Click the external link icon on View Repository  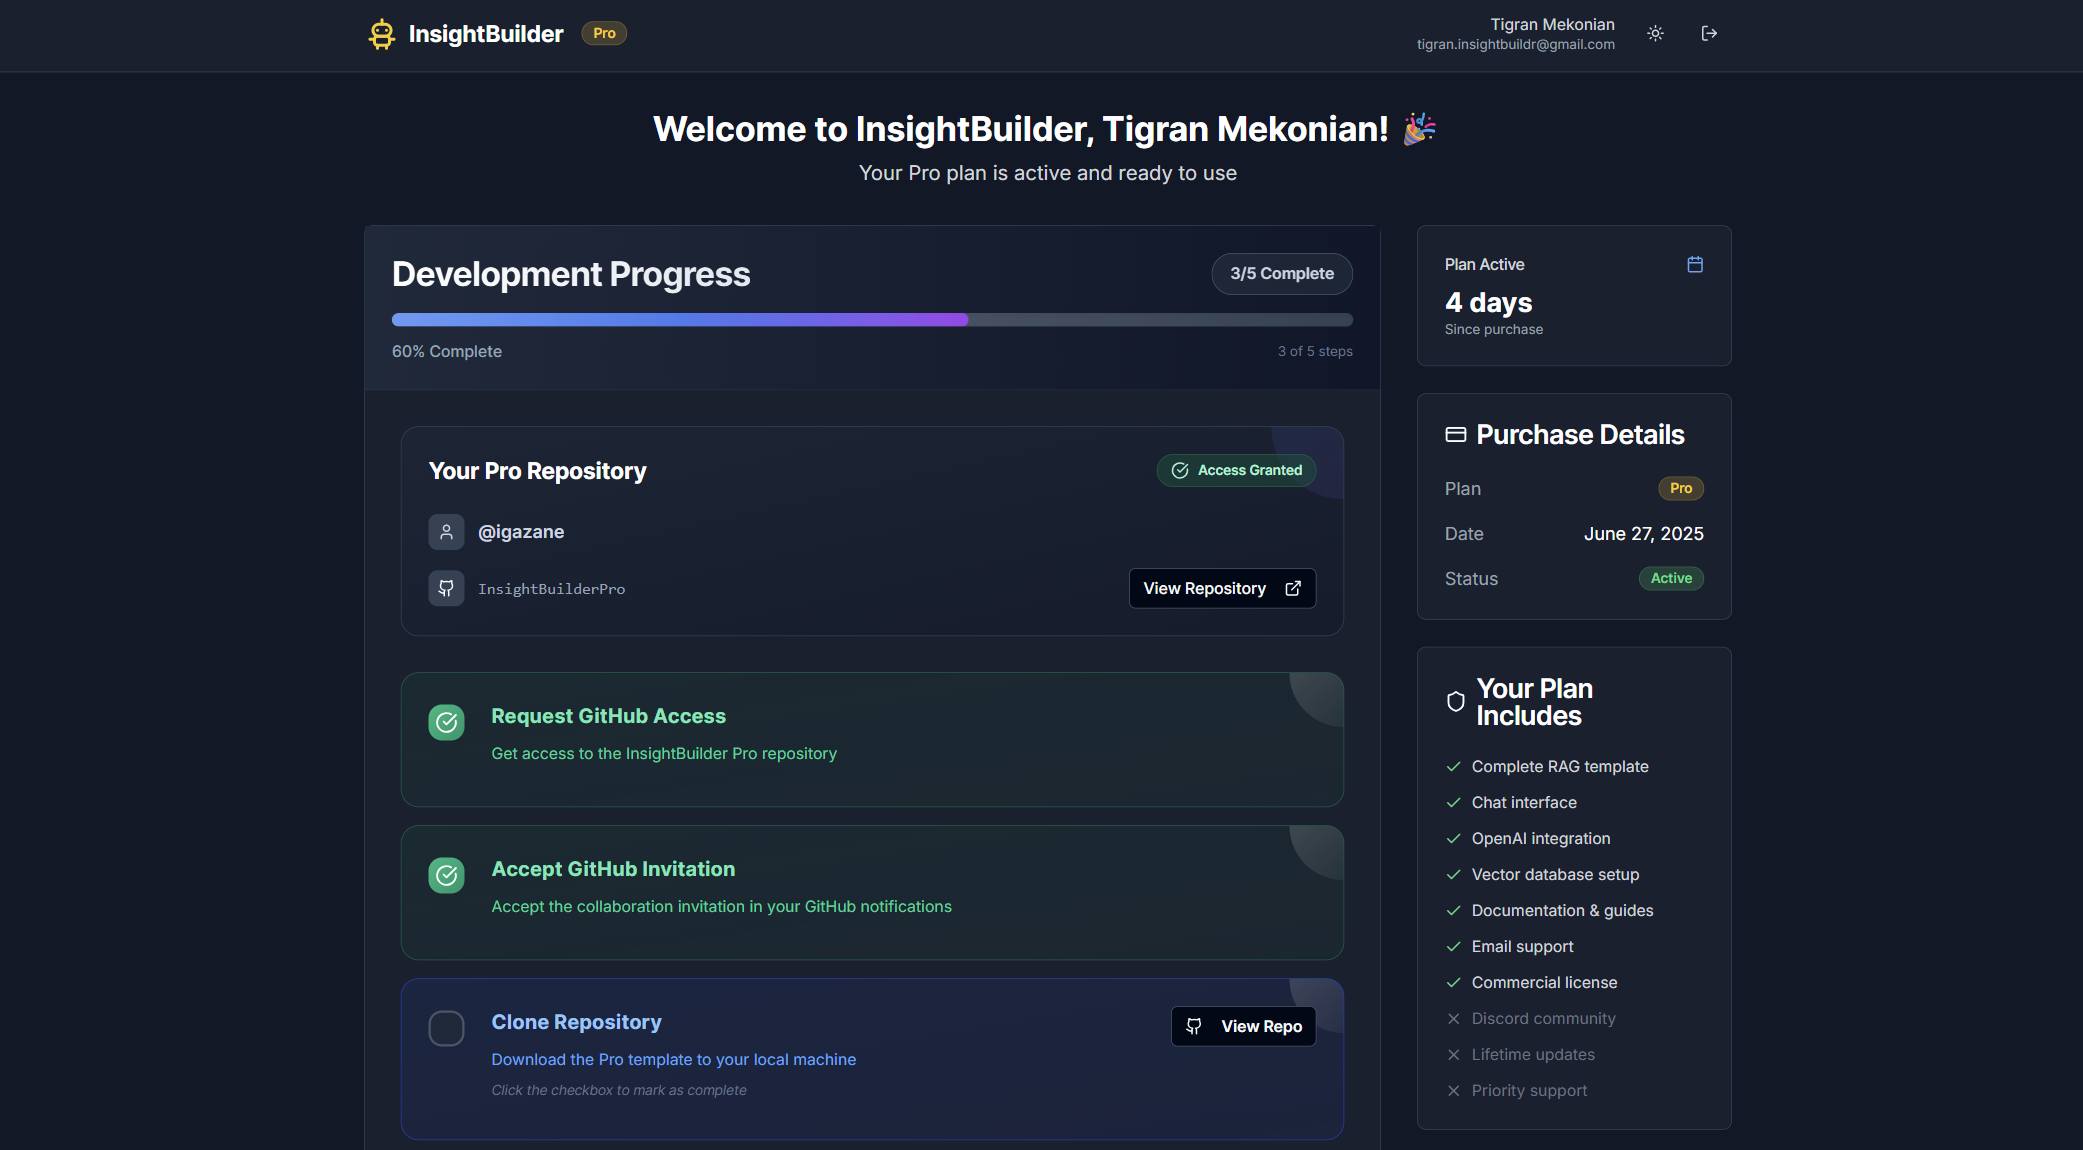[1292, 588]
